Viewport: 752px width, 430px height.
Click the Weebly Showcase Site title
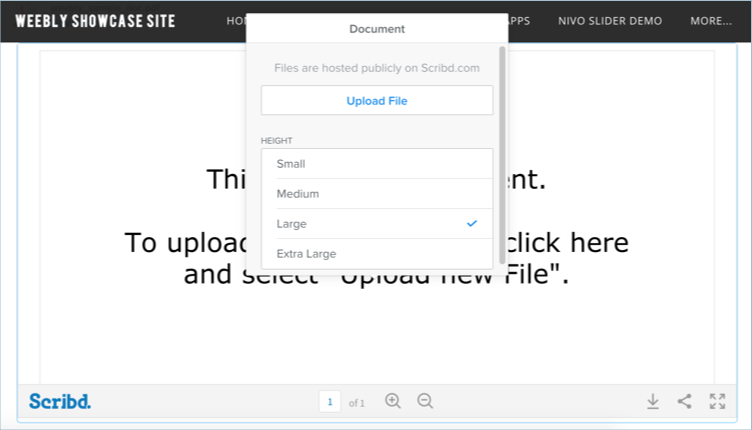95,21
